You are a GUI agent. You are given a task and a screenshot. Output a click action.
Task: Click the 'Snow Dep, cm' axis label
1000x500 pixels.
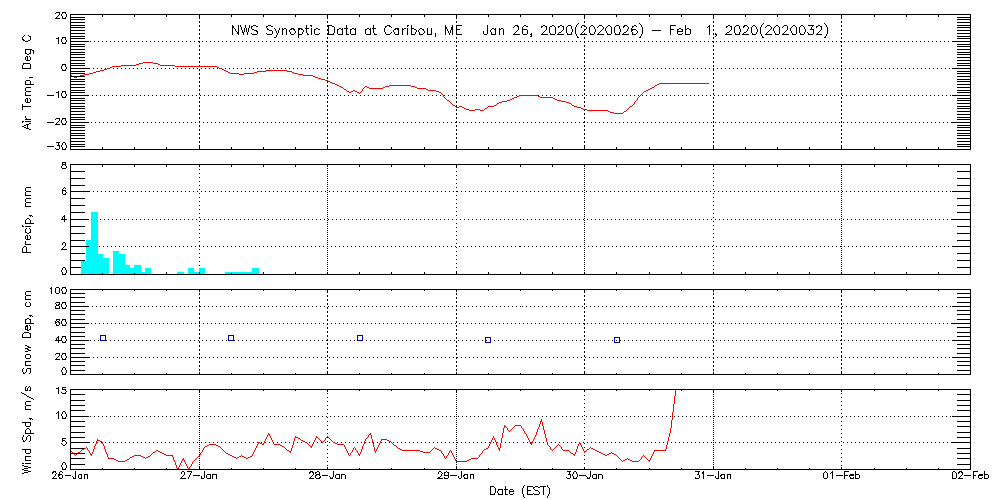tap(28, 332)
